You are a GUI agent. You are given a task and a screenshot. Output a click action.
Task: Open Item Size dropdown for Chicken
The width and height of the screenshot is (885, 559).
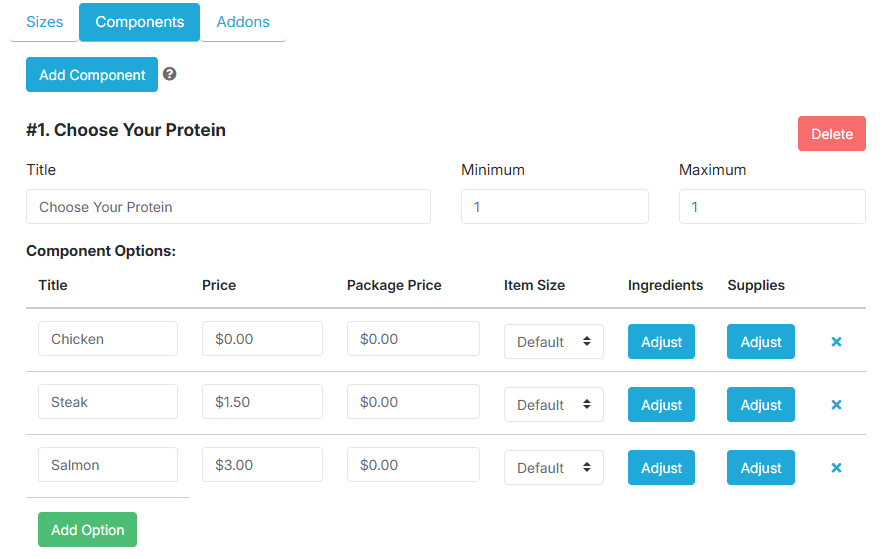[x=554, y=342]
